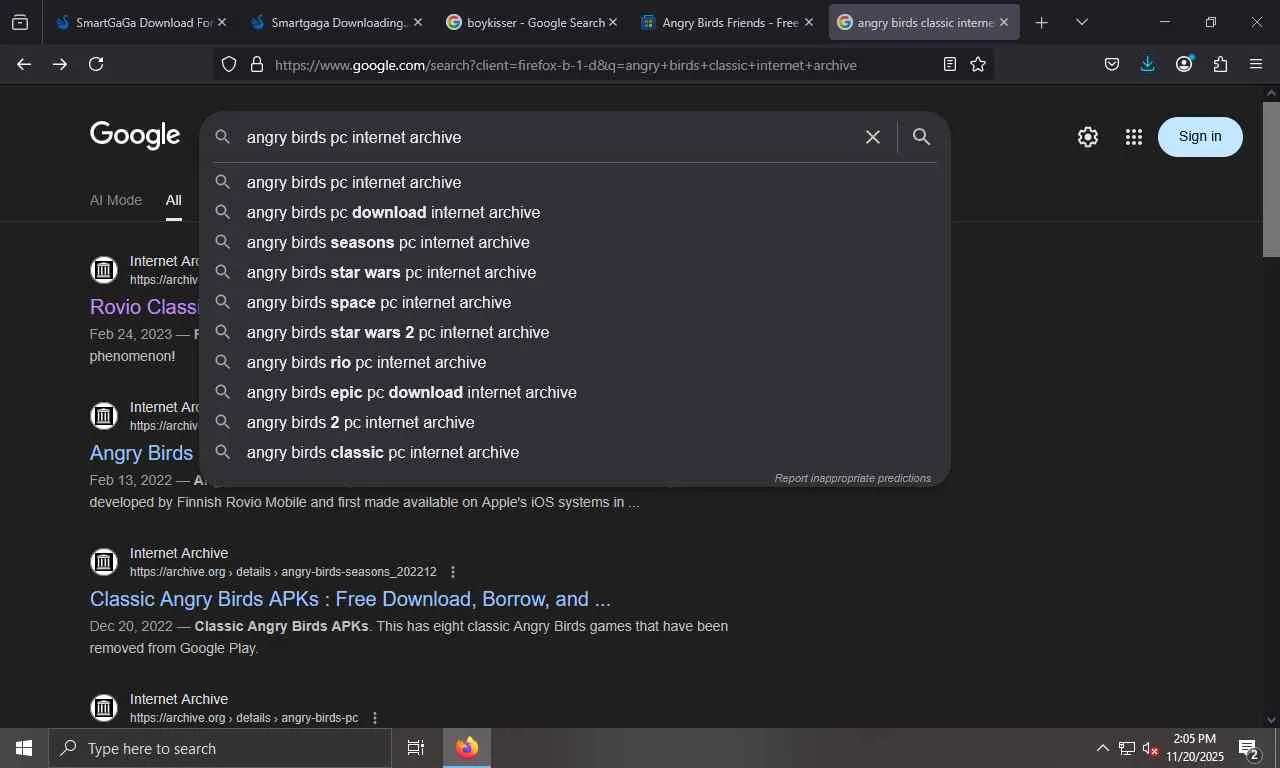Go back to the previous page
The height and width of the screenshot is (768, 1280).
click(24, 64)
